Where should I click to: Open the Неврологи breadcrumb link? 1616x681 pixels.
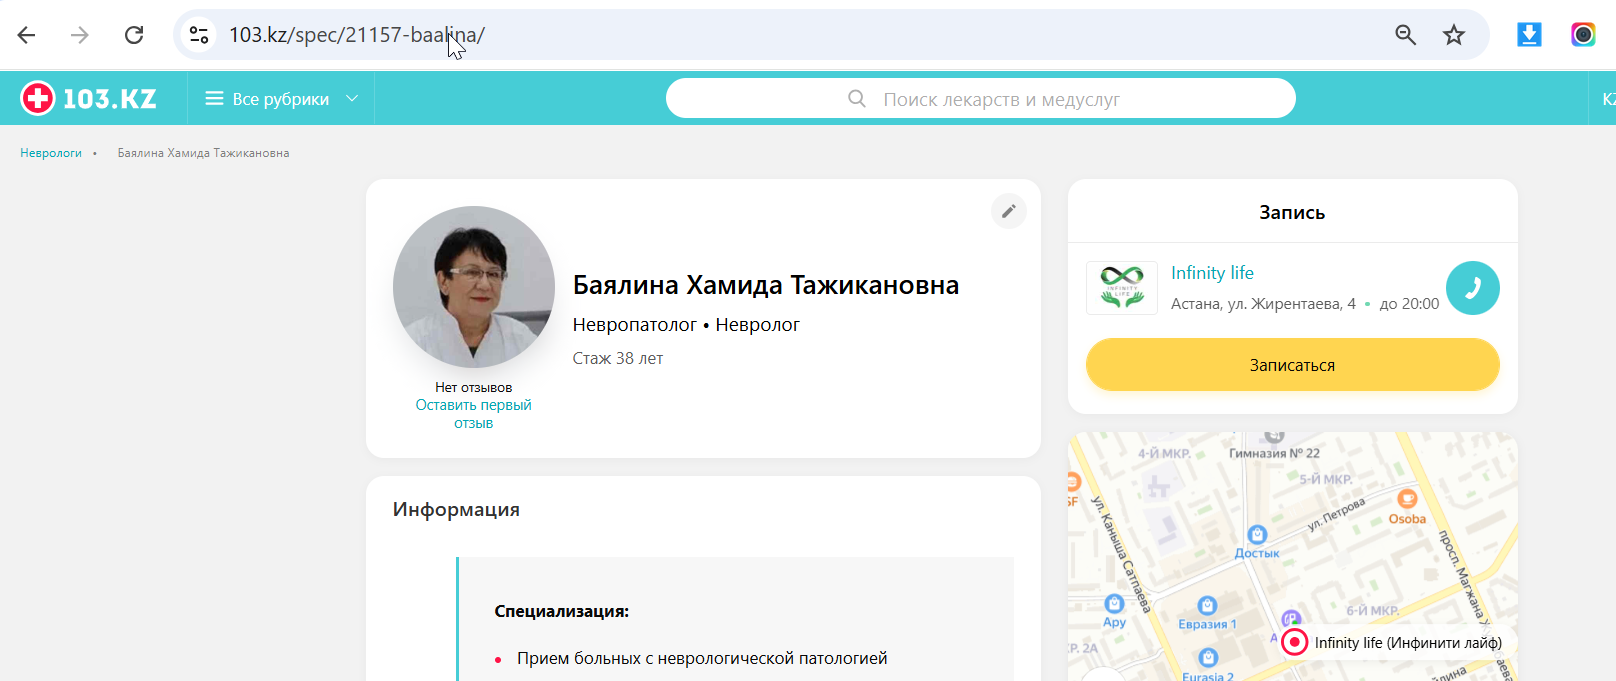[51, 153]
